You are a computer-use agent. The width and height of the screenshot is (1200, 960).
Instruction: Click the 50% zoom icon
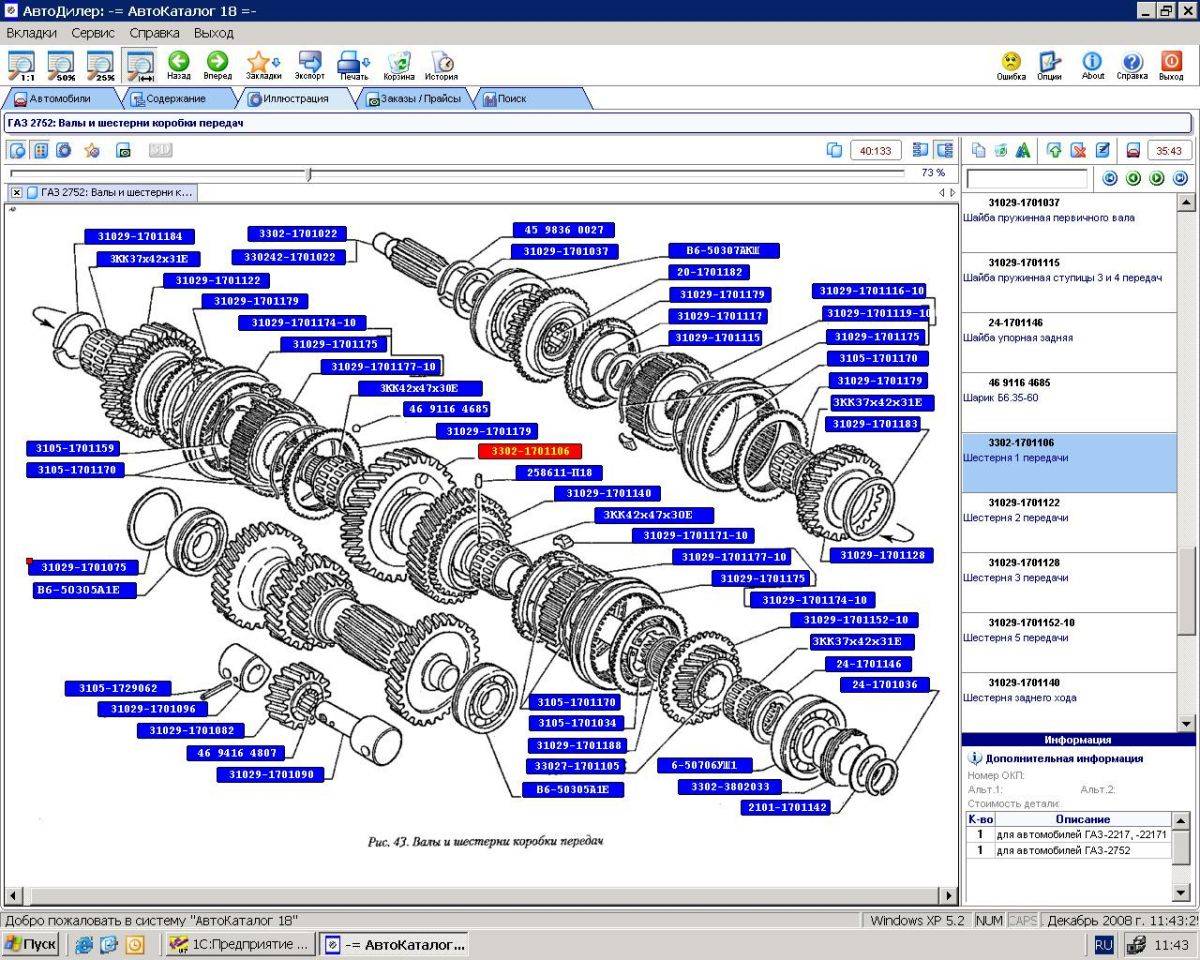(x=61, y=65)
